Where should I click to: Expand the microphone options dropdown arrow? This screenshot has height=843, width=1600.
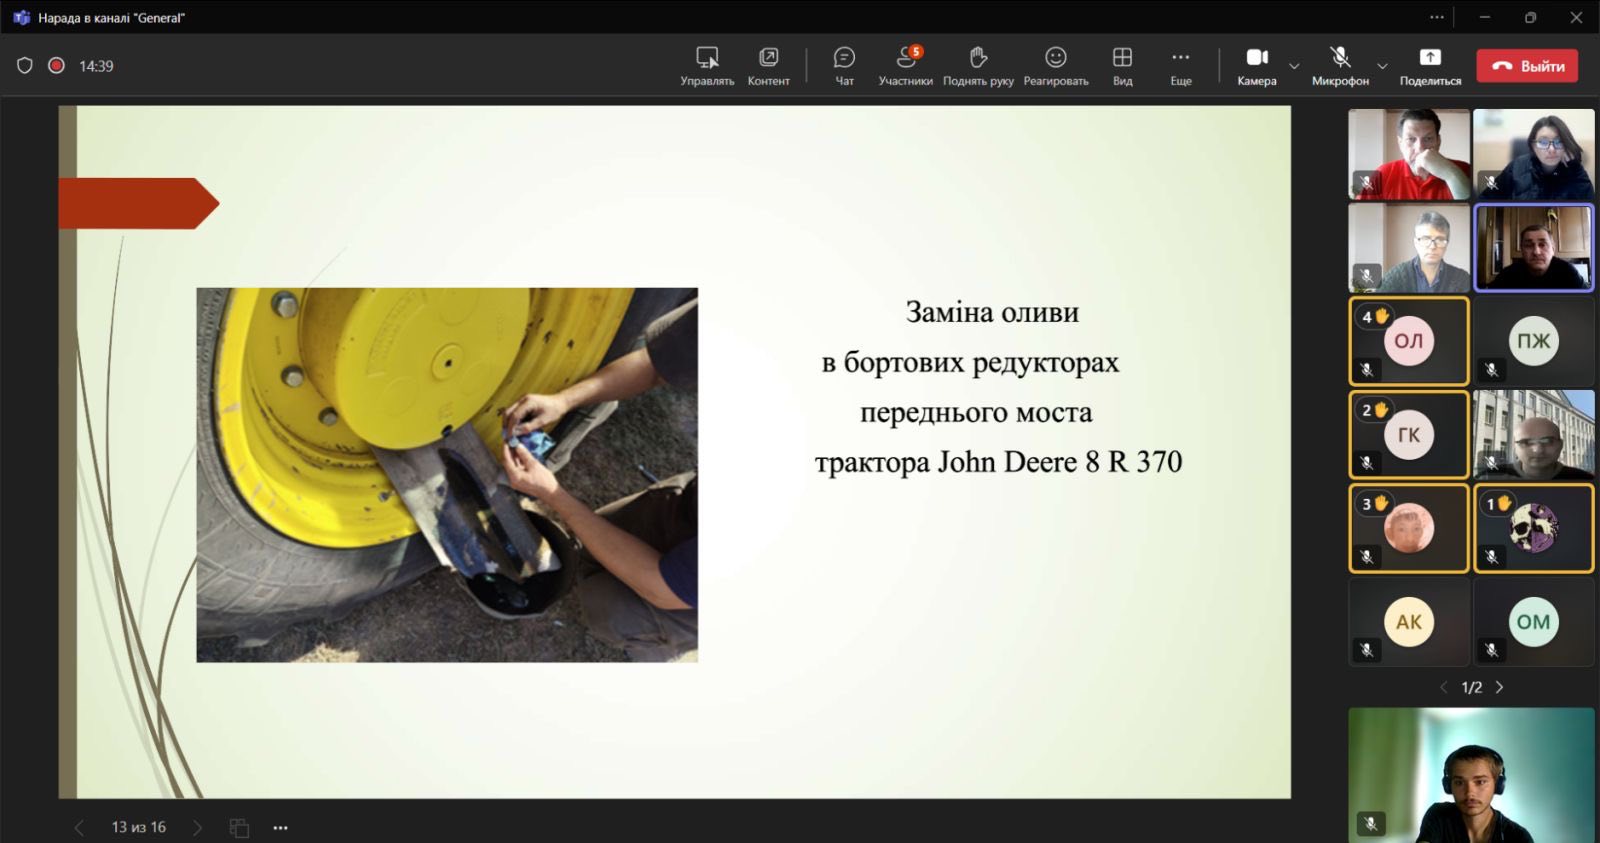point(1382,66)
